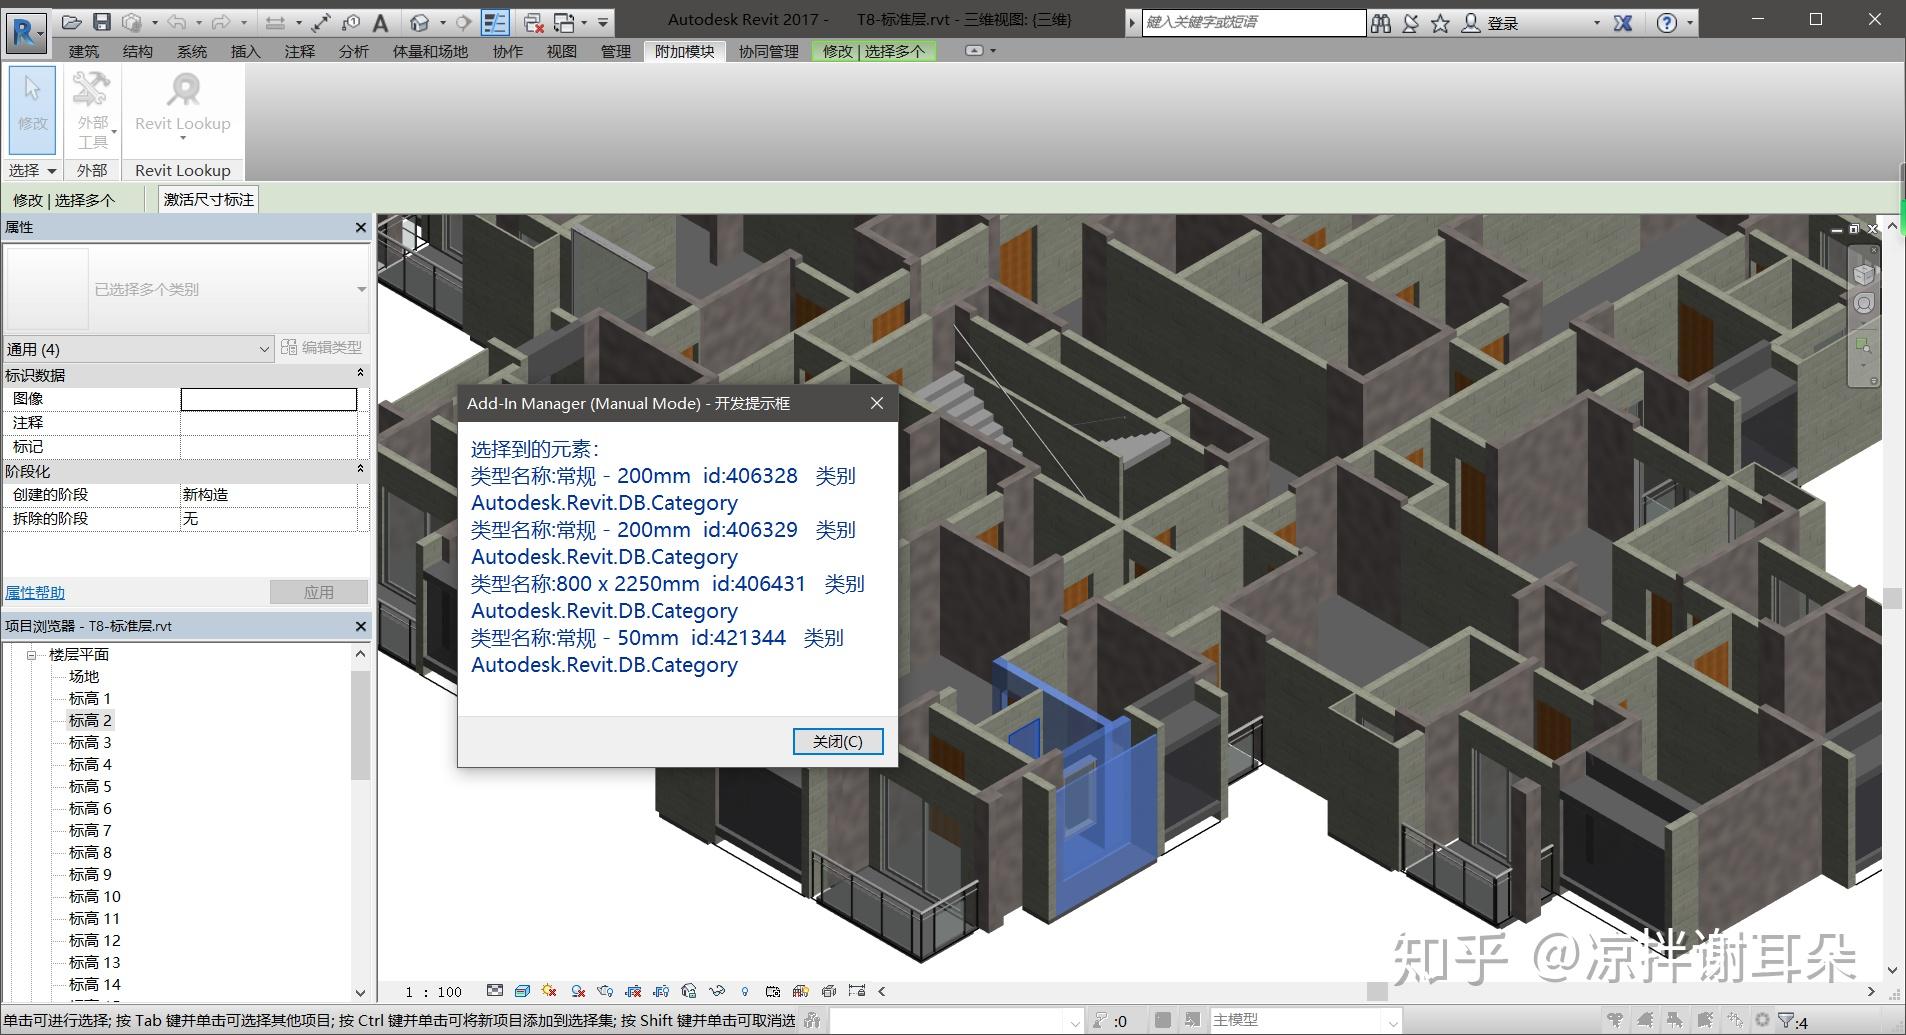Open the 通用 (4) filter dropdown
Screen dimensions: 1906x1035
(x=264, y=349)
